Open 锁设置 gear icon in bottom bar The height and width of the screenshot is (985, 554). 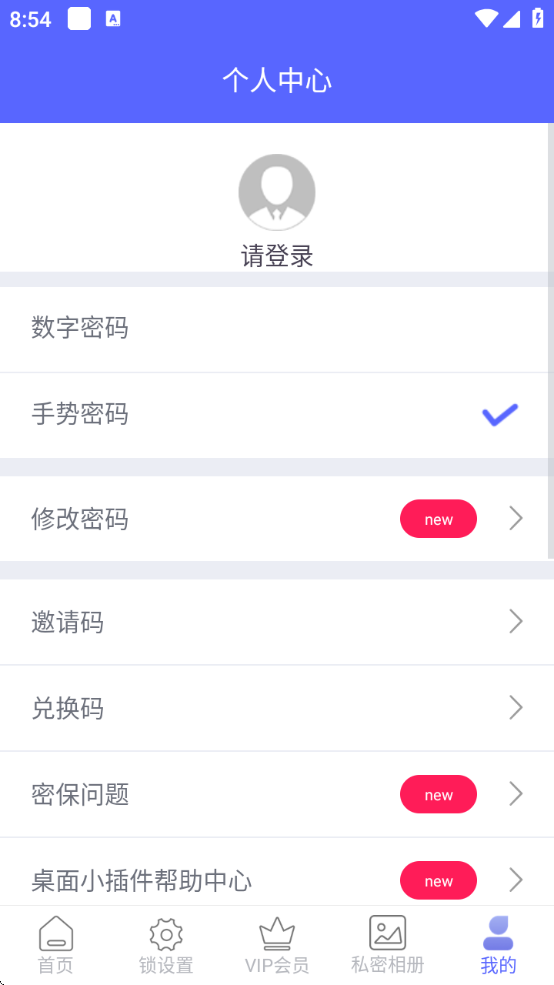point(166,935)
